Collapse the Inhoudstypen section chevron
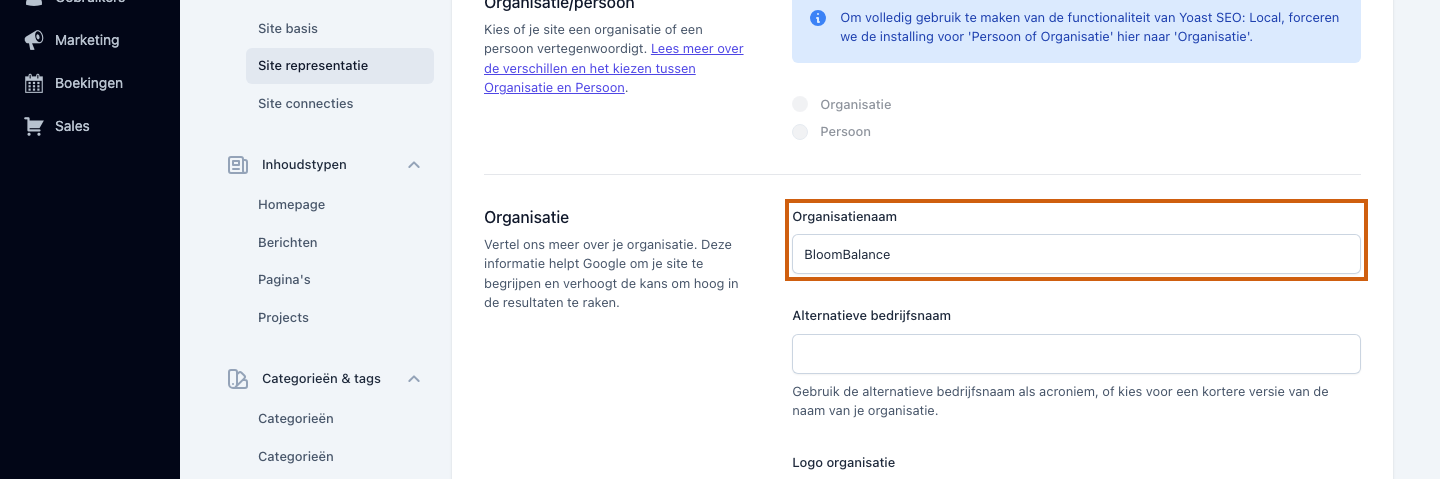This screenshot has height=479, width=1440. 414,165
